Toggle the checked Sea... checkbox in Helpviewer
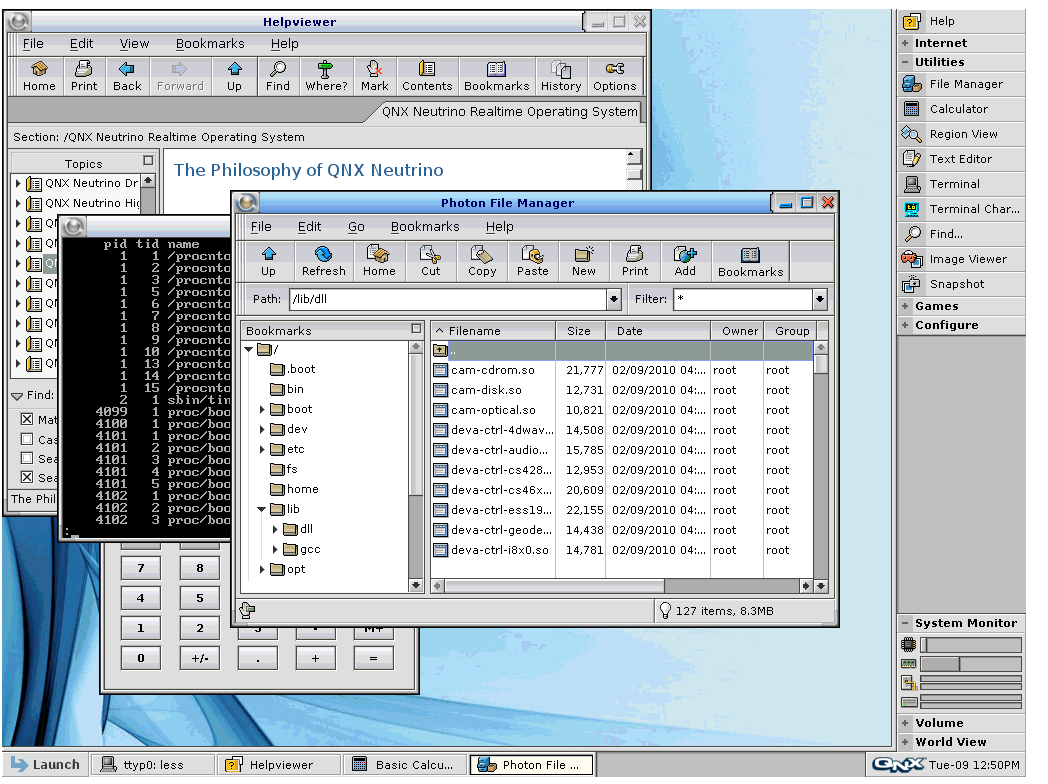This screenshot has height=784, width=1048. pos(27,477)
